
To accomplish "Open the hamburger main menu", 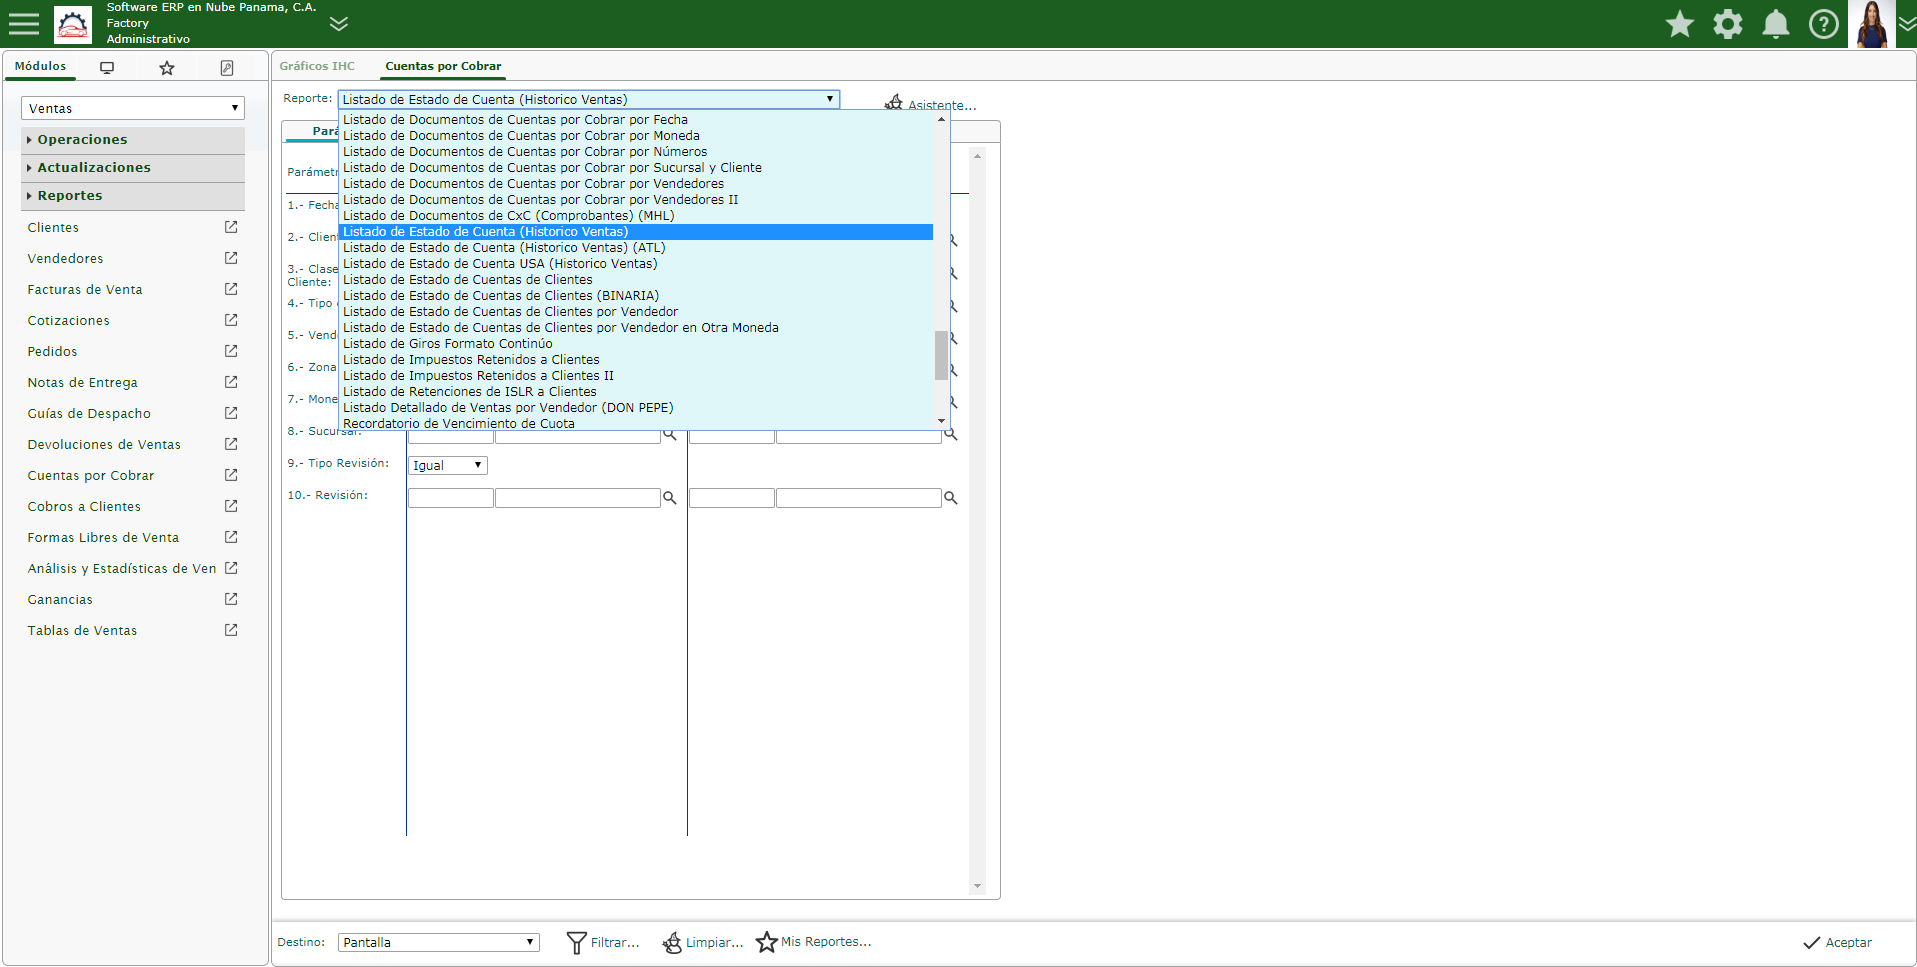I will tap(23, 24).
